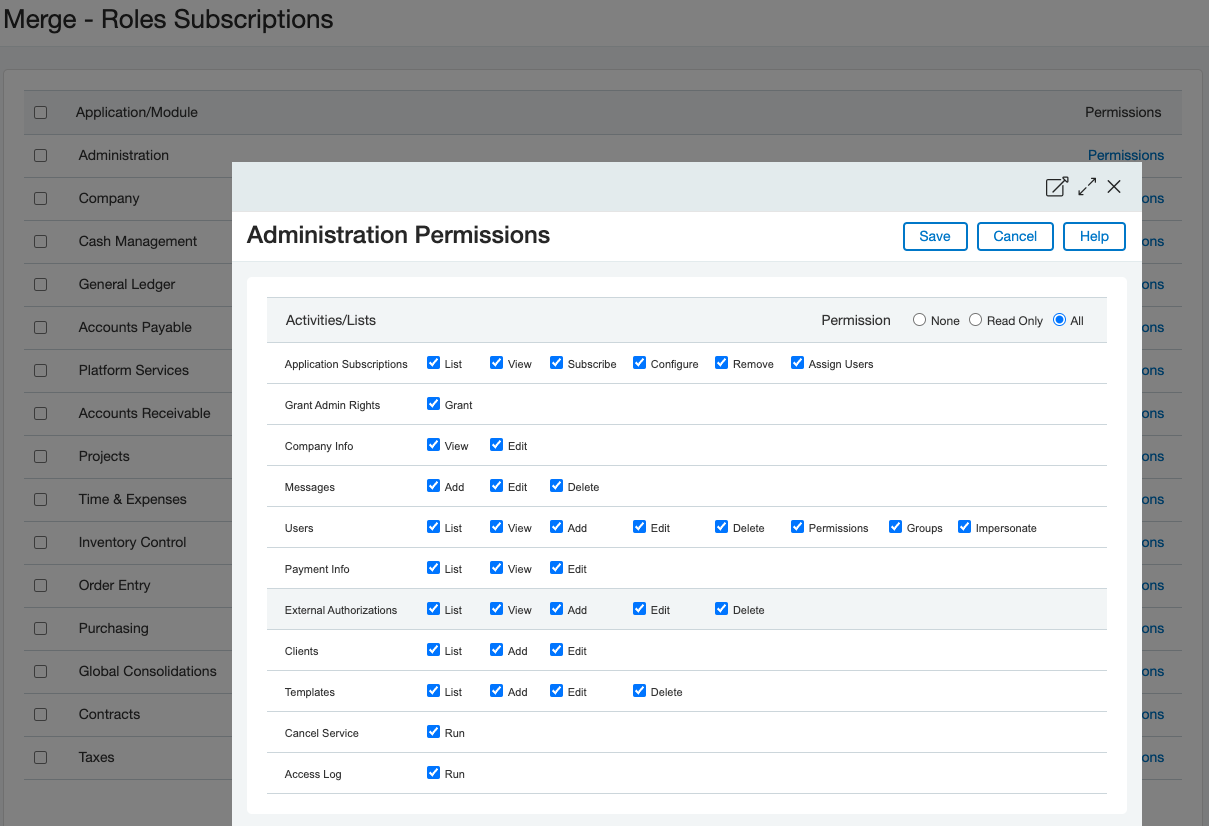Check the General Ledger module checkbox
This screenshot has width=1209, height=826.
coord(40,284)
